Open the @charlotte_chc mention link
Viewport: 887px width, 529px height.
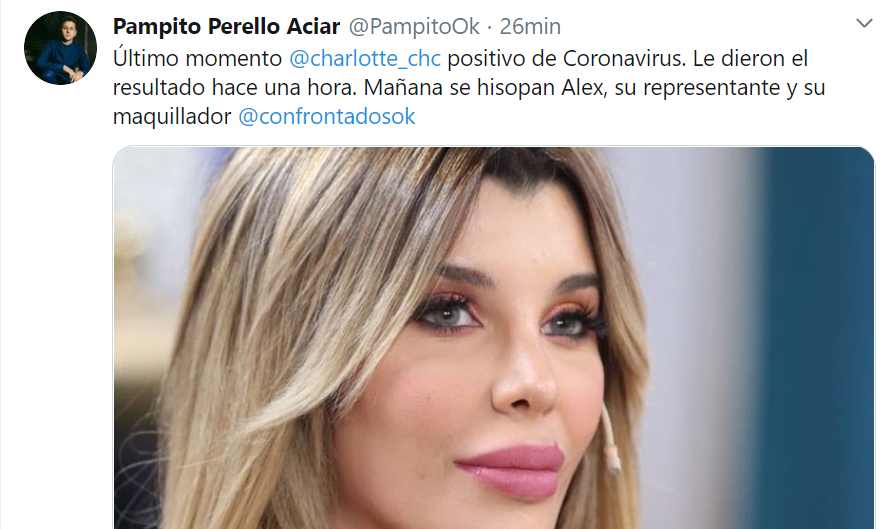coord(365,58)
